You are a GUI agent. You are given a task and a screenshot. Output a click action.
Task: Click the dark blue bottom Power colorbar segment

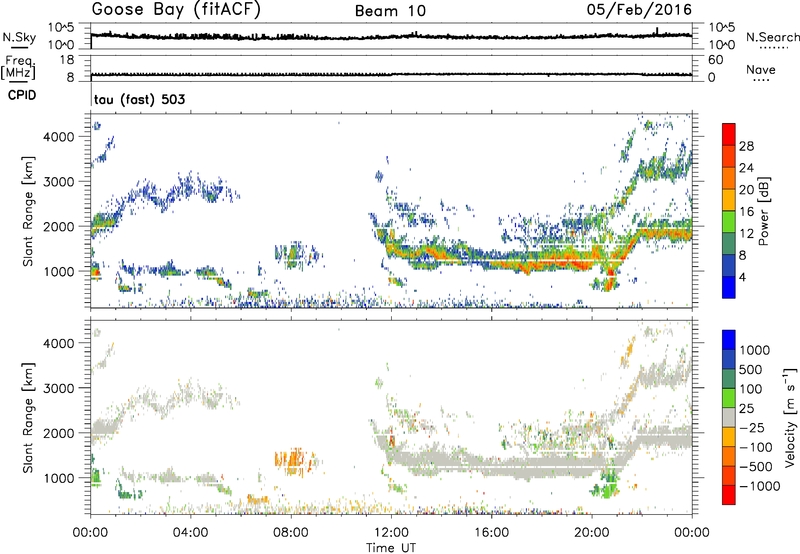pyautogui.click(x=729, y=287)
